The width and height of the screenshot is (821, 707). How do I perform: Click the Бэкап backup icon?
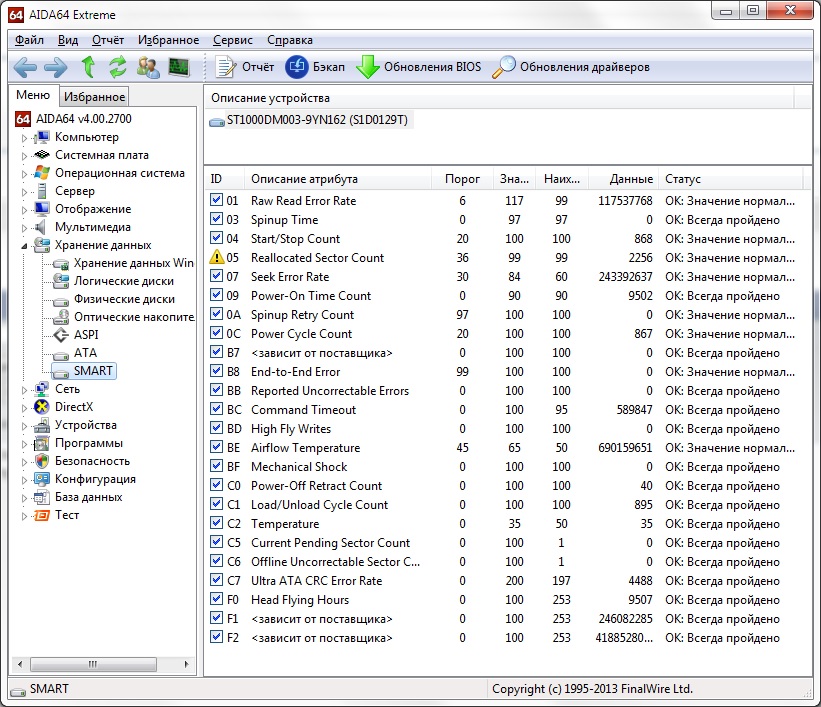pos(297,67)
